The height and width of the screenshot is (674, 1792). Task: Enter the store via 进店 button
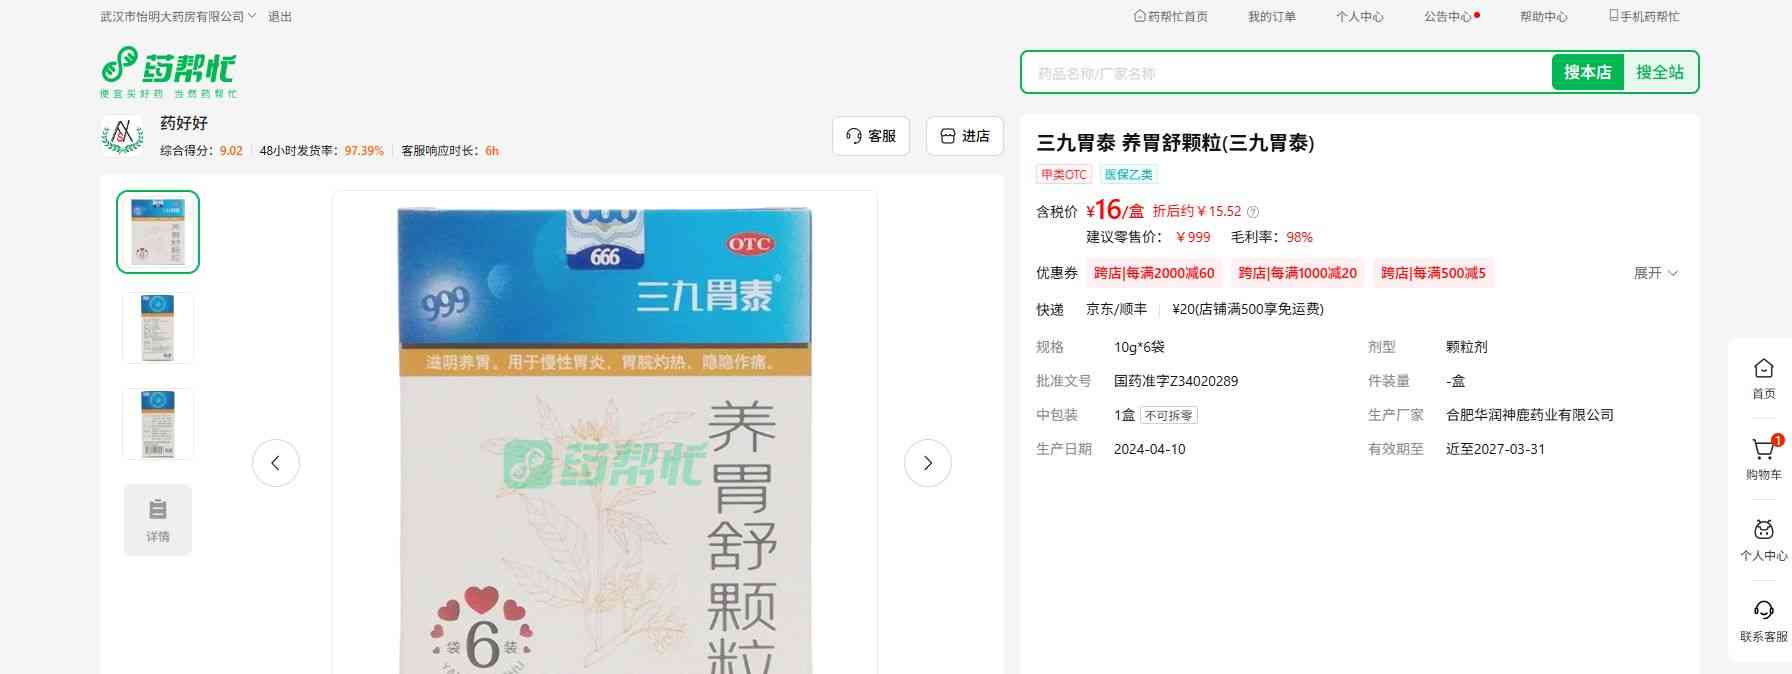click(x=964, y=136)
